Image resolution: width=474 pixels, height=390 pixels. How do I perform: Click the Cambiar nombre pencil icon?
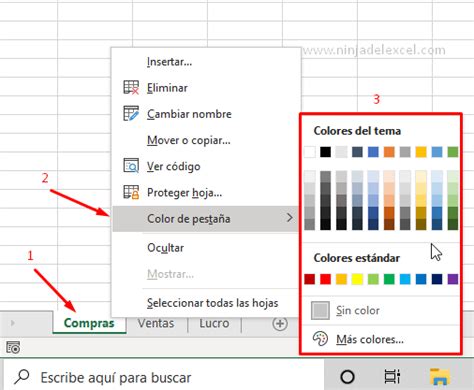[x=131, y=113]
